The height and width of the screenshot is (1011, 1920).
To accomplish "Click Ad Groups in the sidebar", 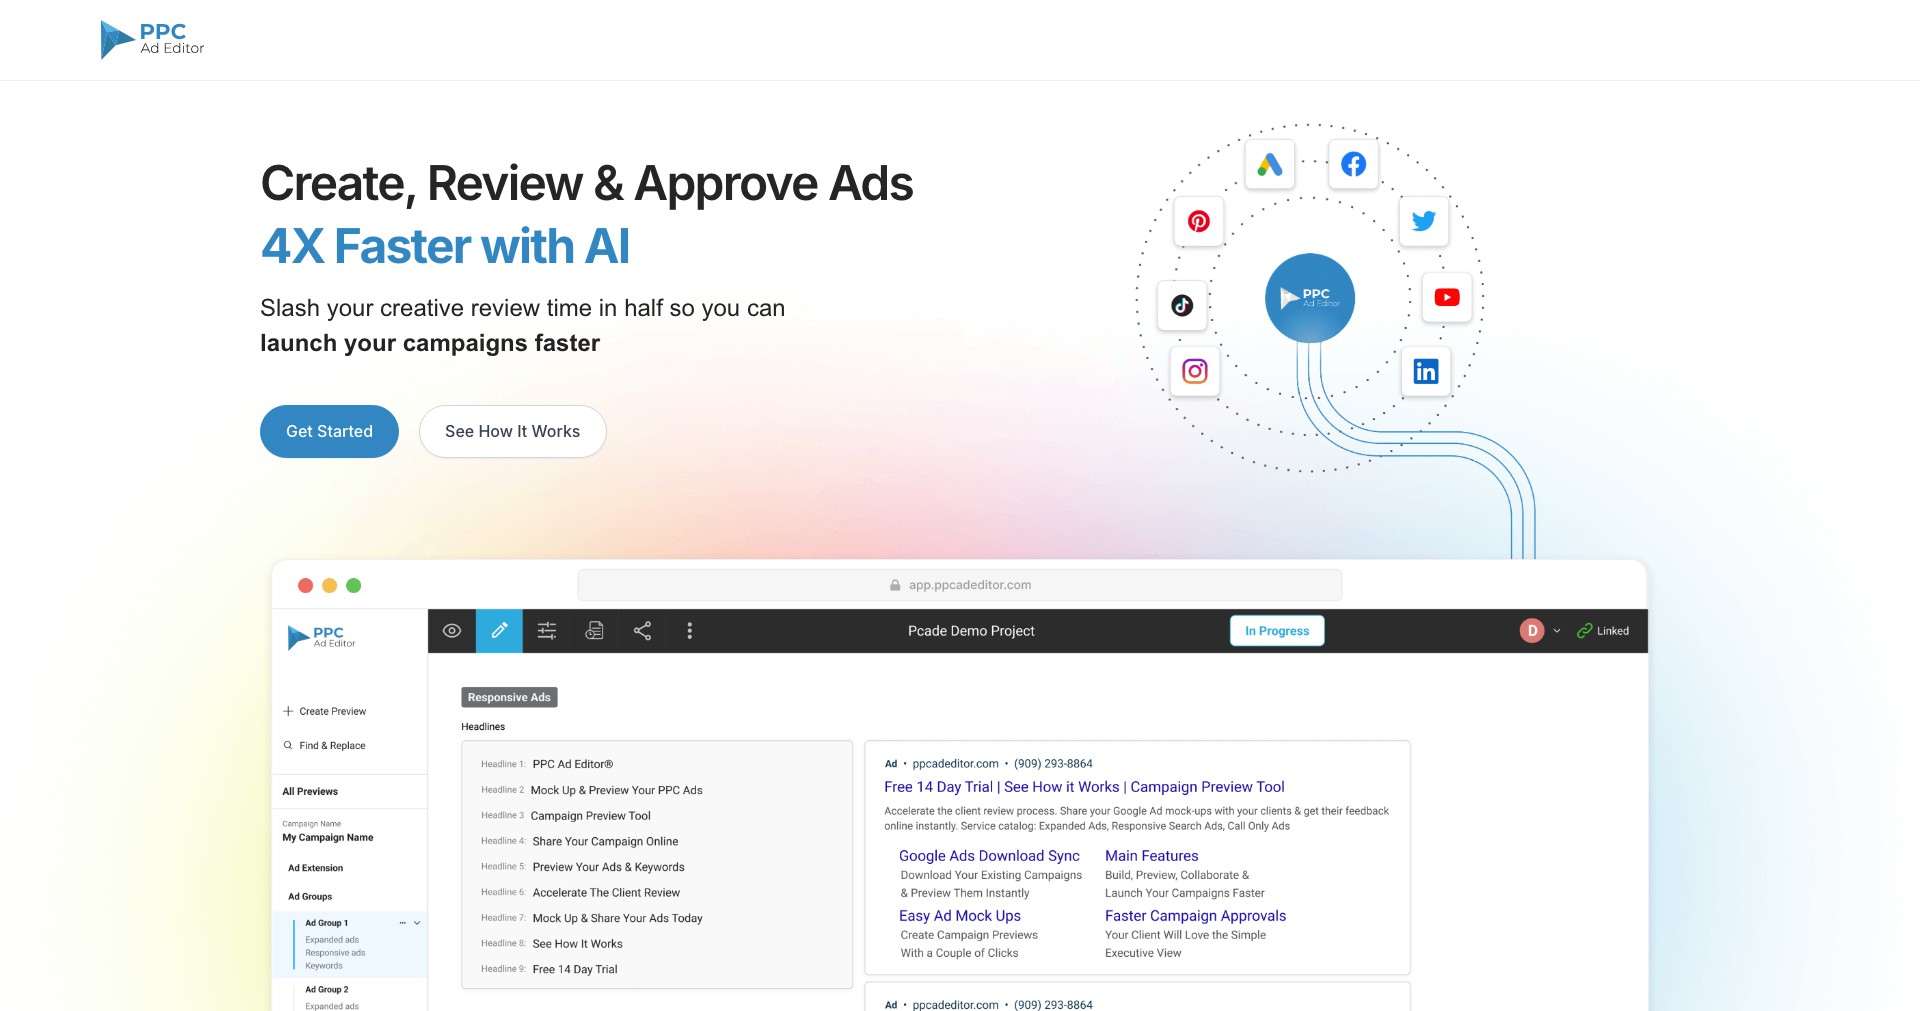I will (x=310, y=897).
